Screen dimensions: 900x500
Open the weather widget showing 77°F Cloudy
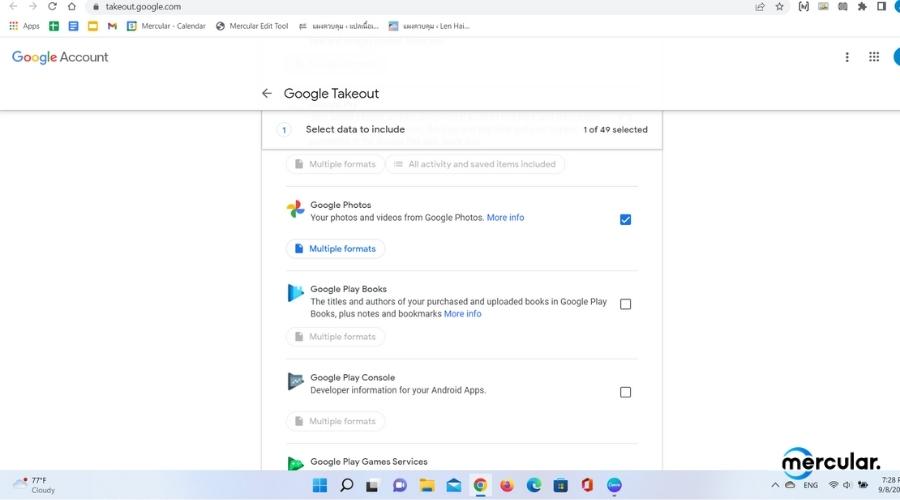click(34, 485)
